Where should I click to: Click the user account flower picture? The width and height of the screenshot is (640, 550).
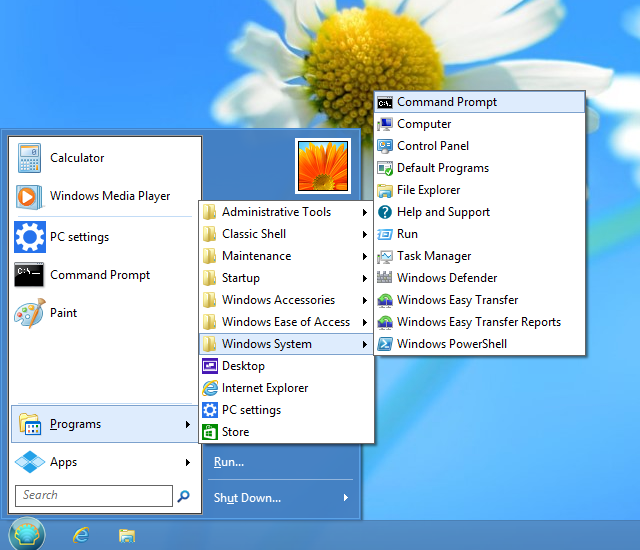point(323,166)
